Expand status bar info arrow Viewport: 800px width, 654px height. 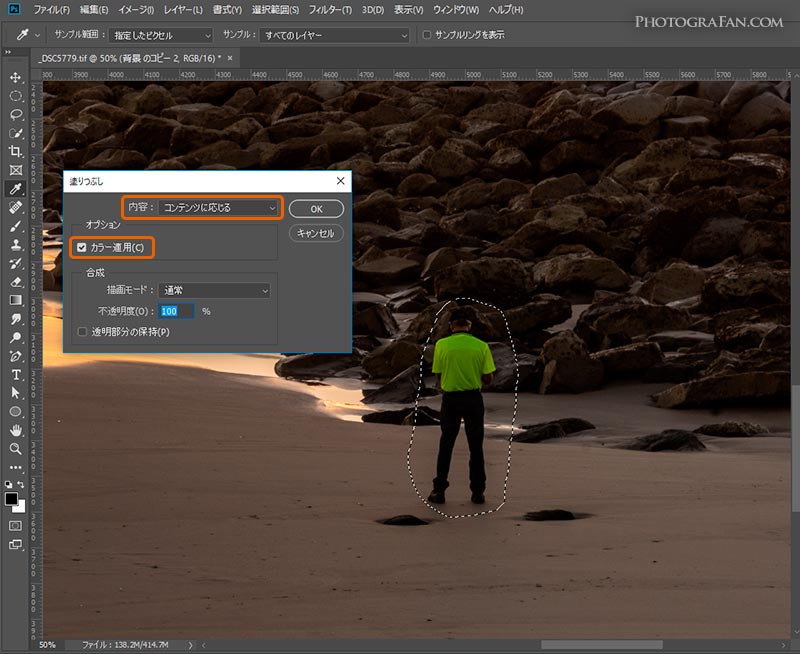[x=190, y=645]
